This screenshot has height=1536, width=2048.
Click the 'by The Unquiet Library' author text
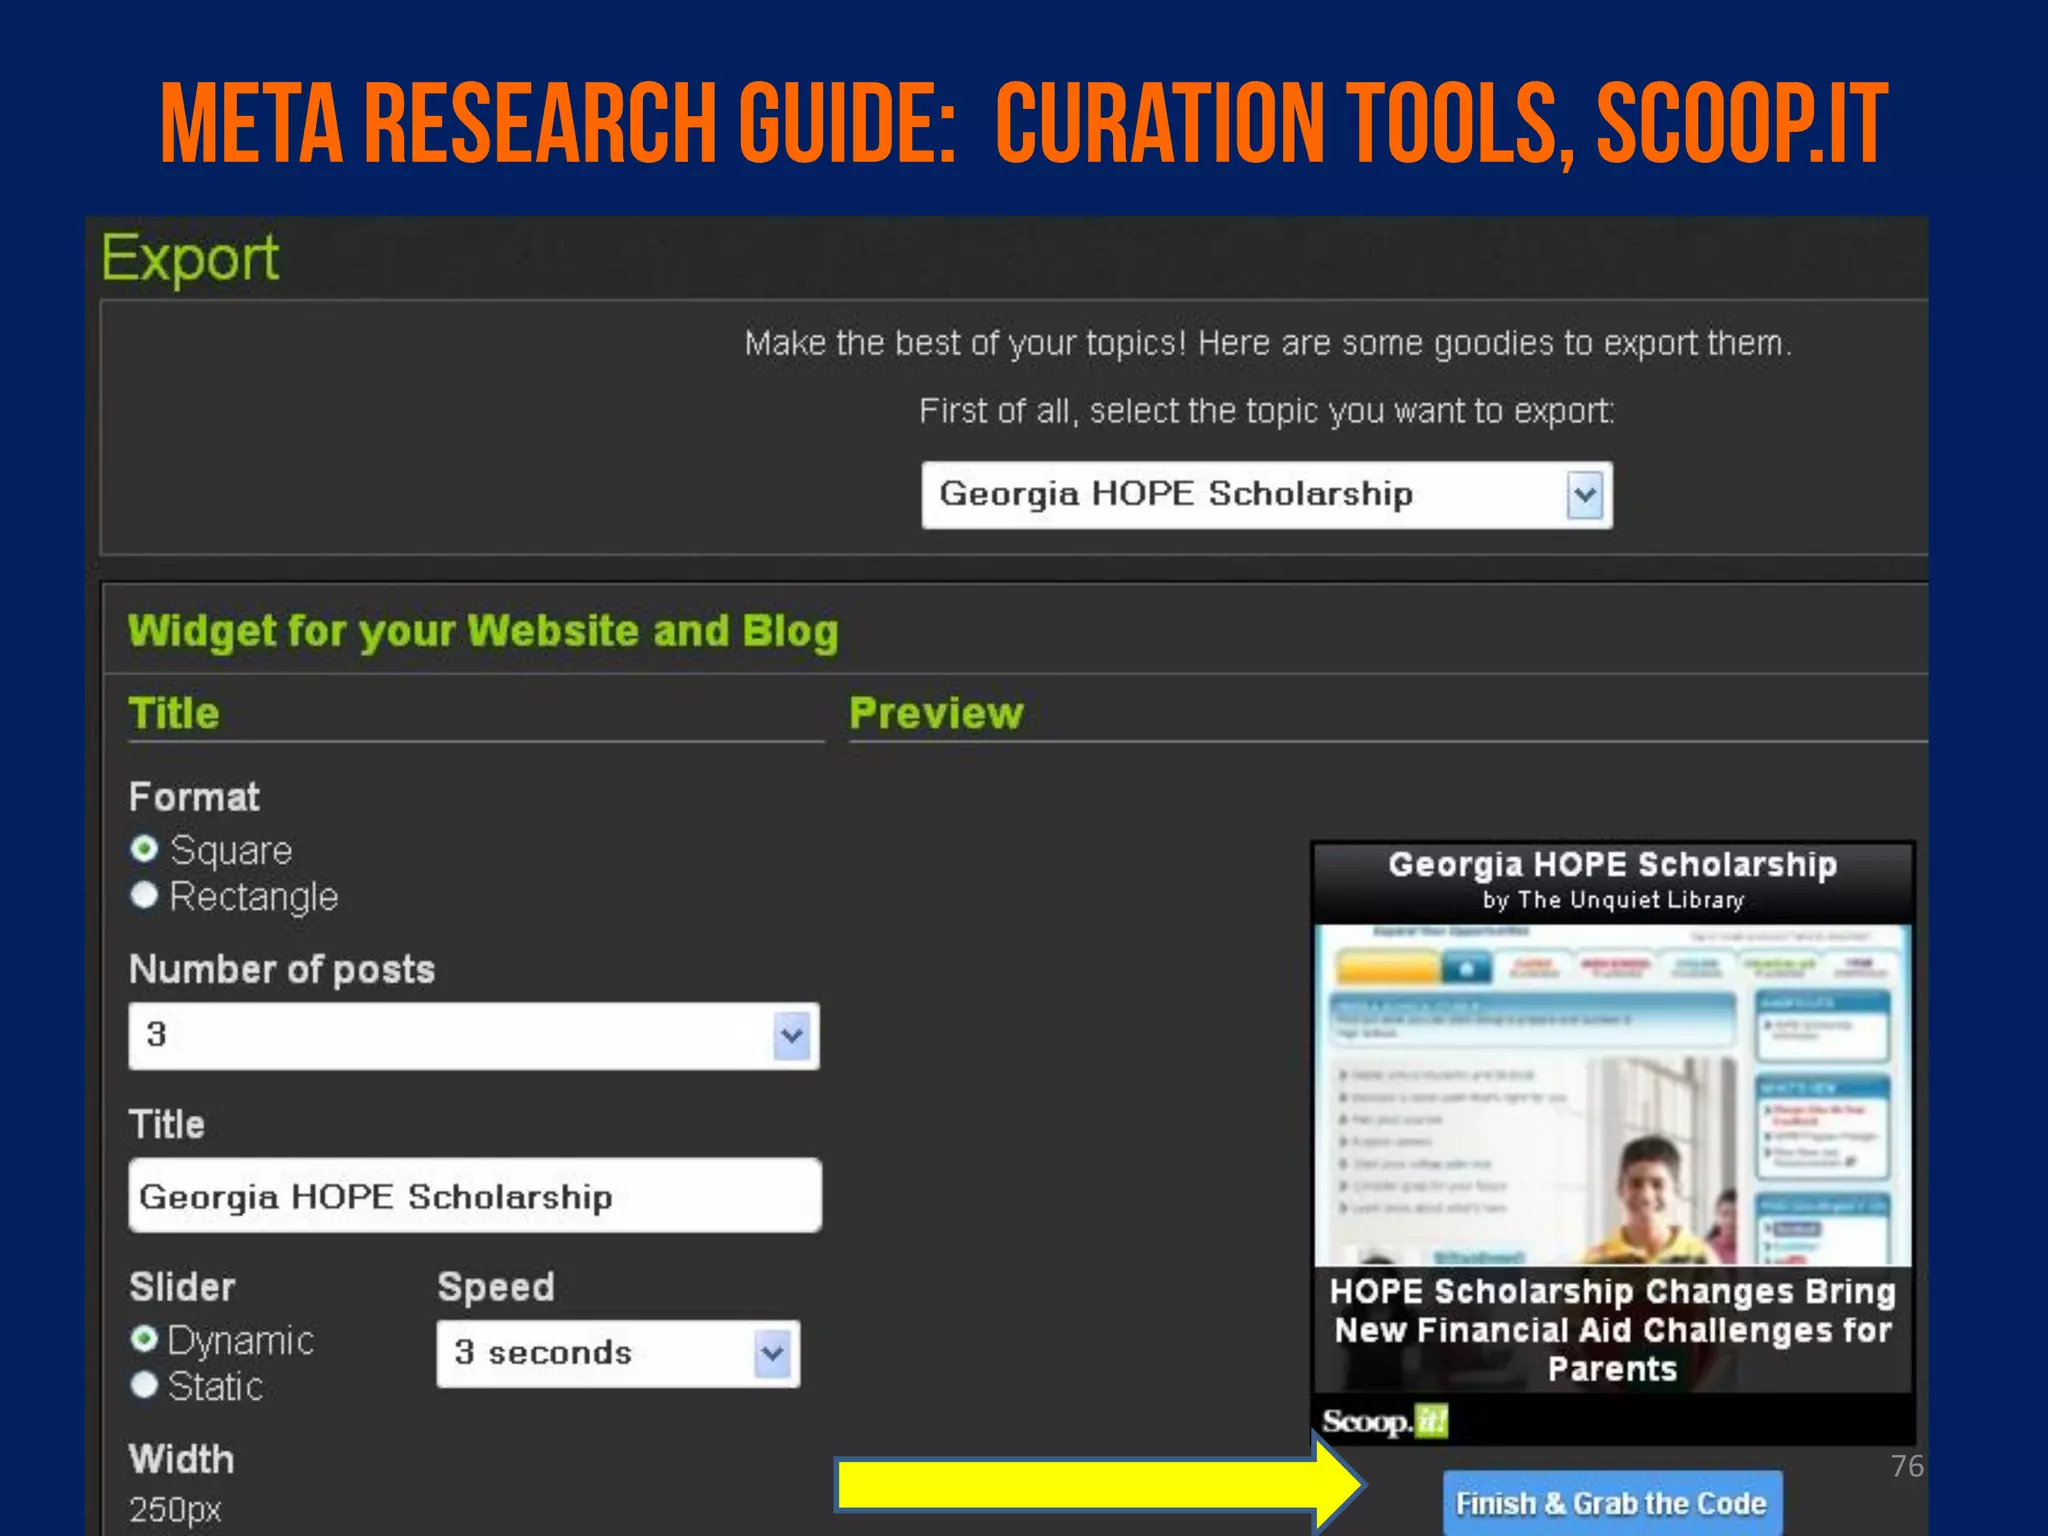click(x=1611, y=900)
